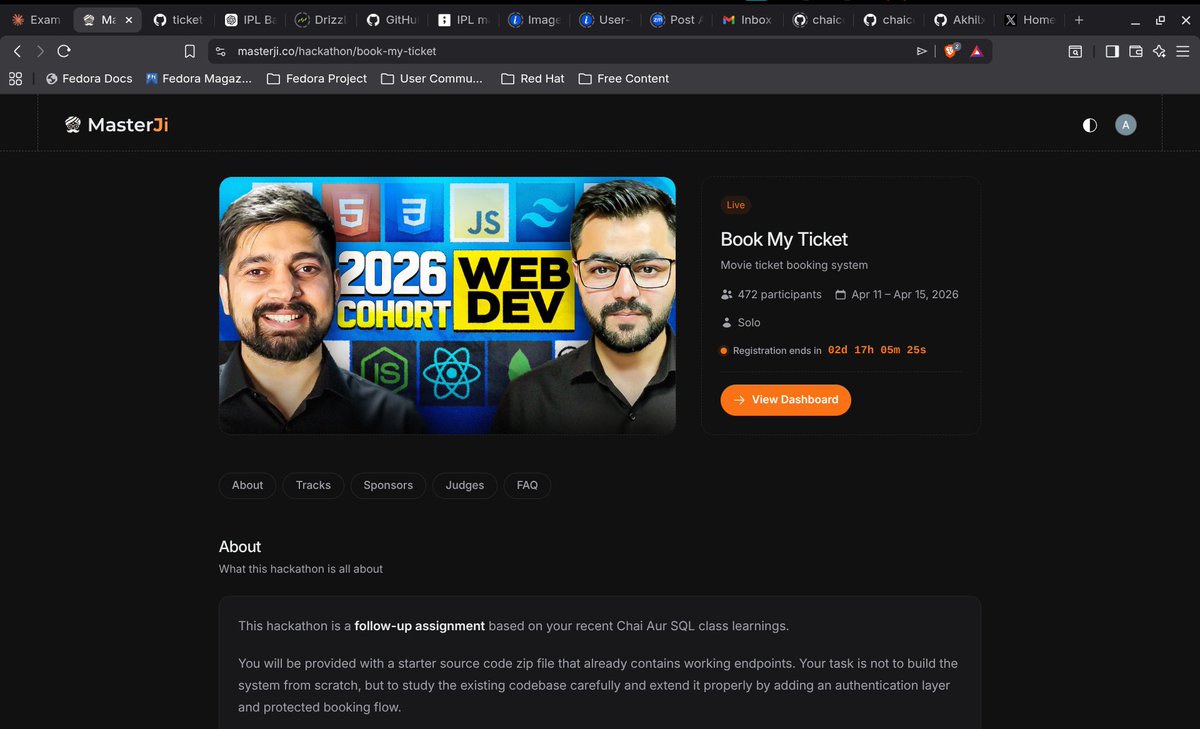The height and width of the screenshot is (729, 1200).
Task: Reload the page with the refresh icon
Action: tap(64, 51)
